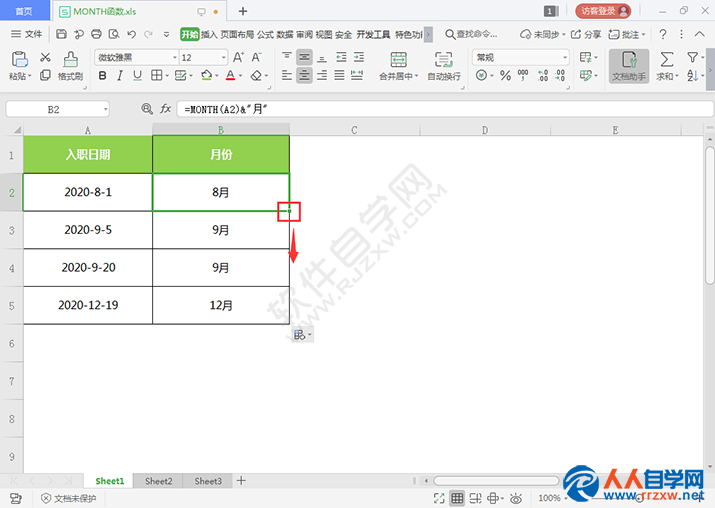The image size is (715, 508).
Task: Click the fill color bucket icon
Action: [207, 75]
